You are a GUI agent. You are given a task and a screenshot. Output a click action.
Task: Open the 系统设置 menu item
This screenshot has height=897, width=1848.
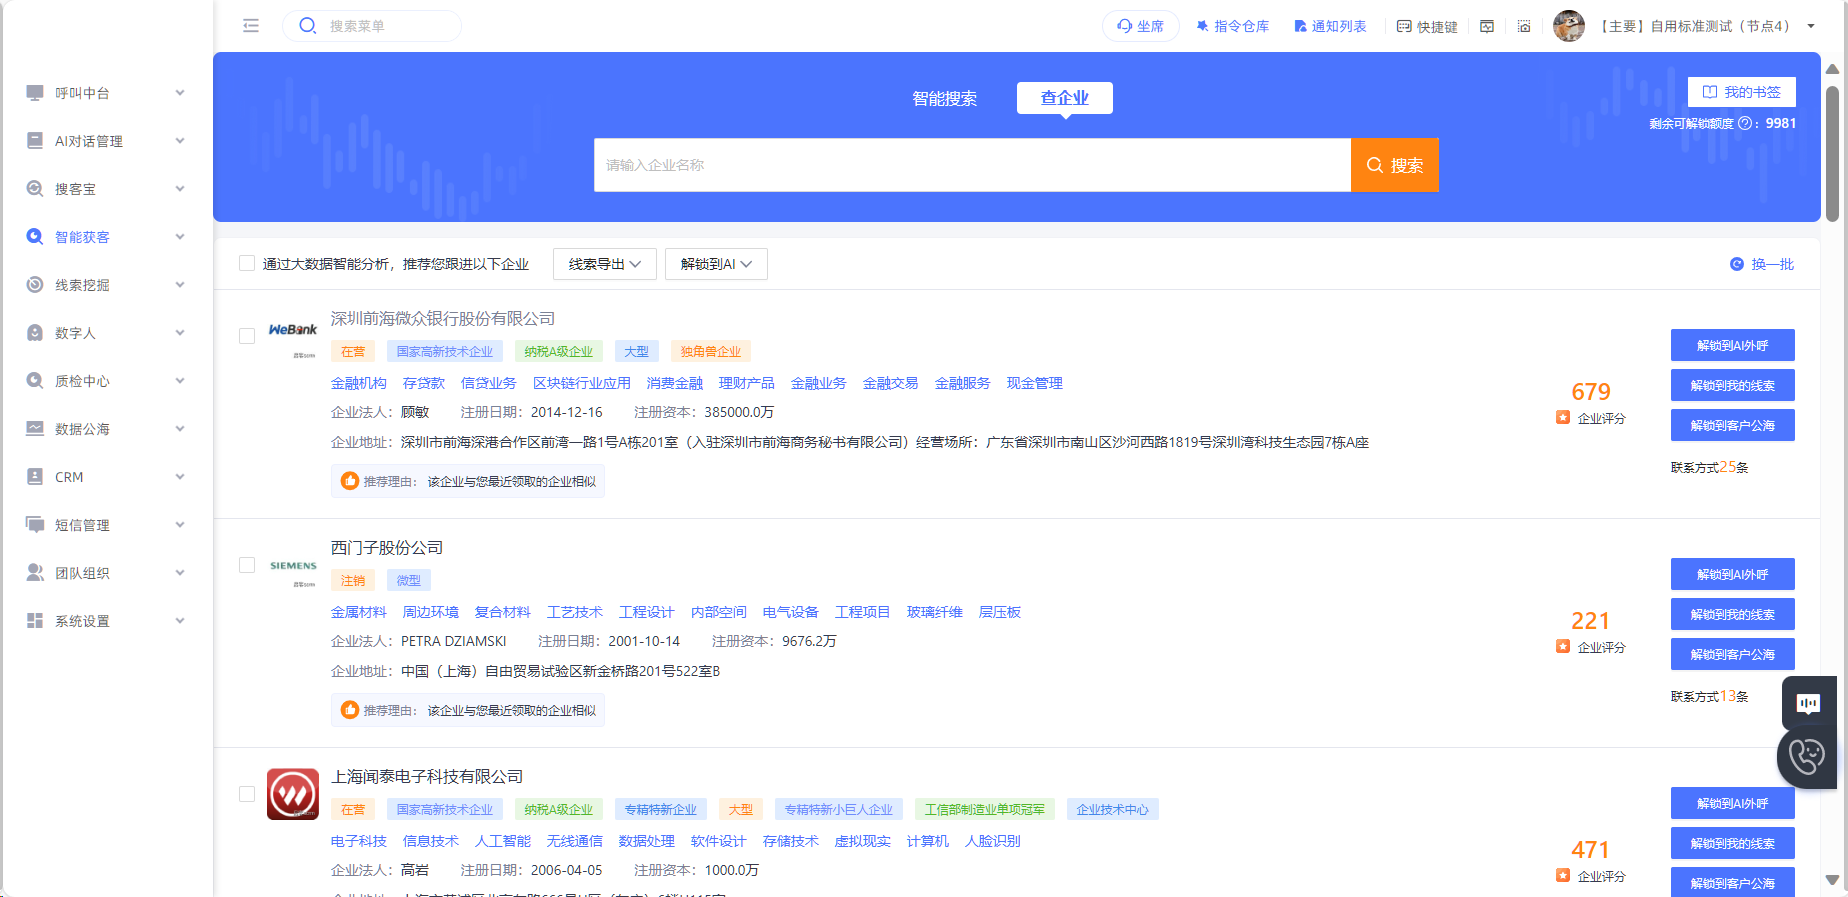coord(106,621)
